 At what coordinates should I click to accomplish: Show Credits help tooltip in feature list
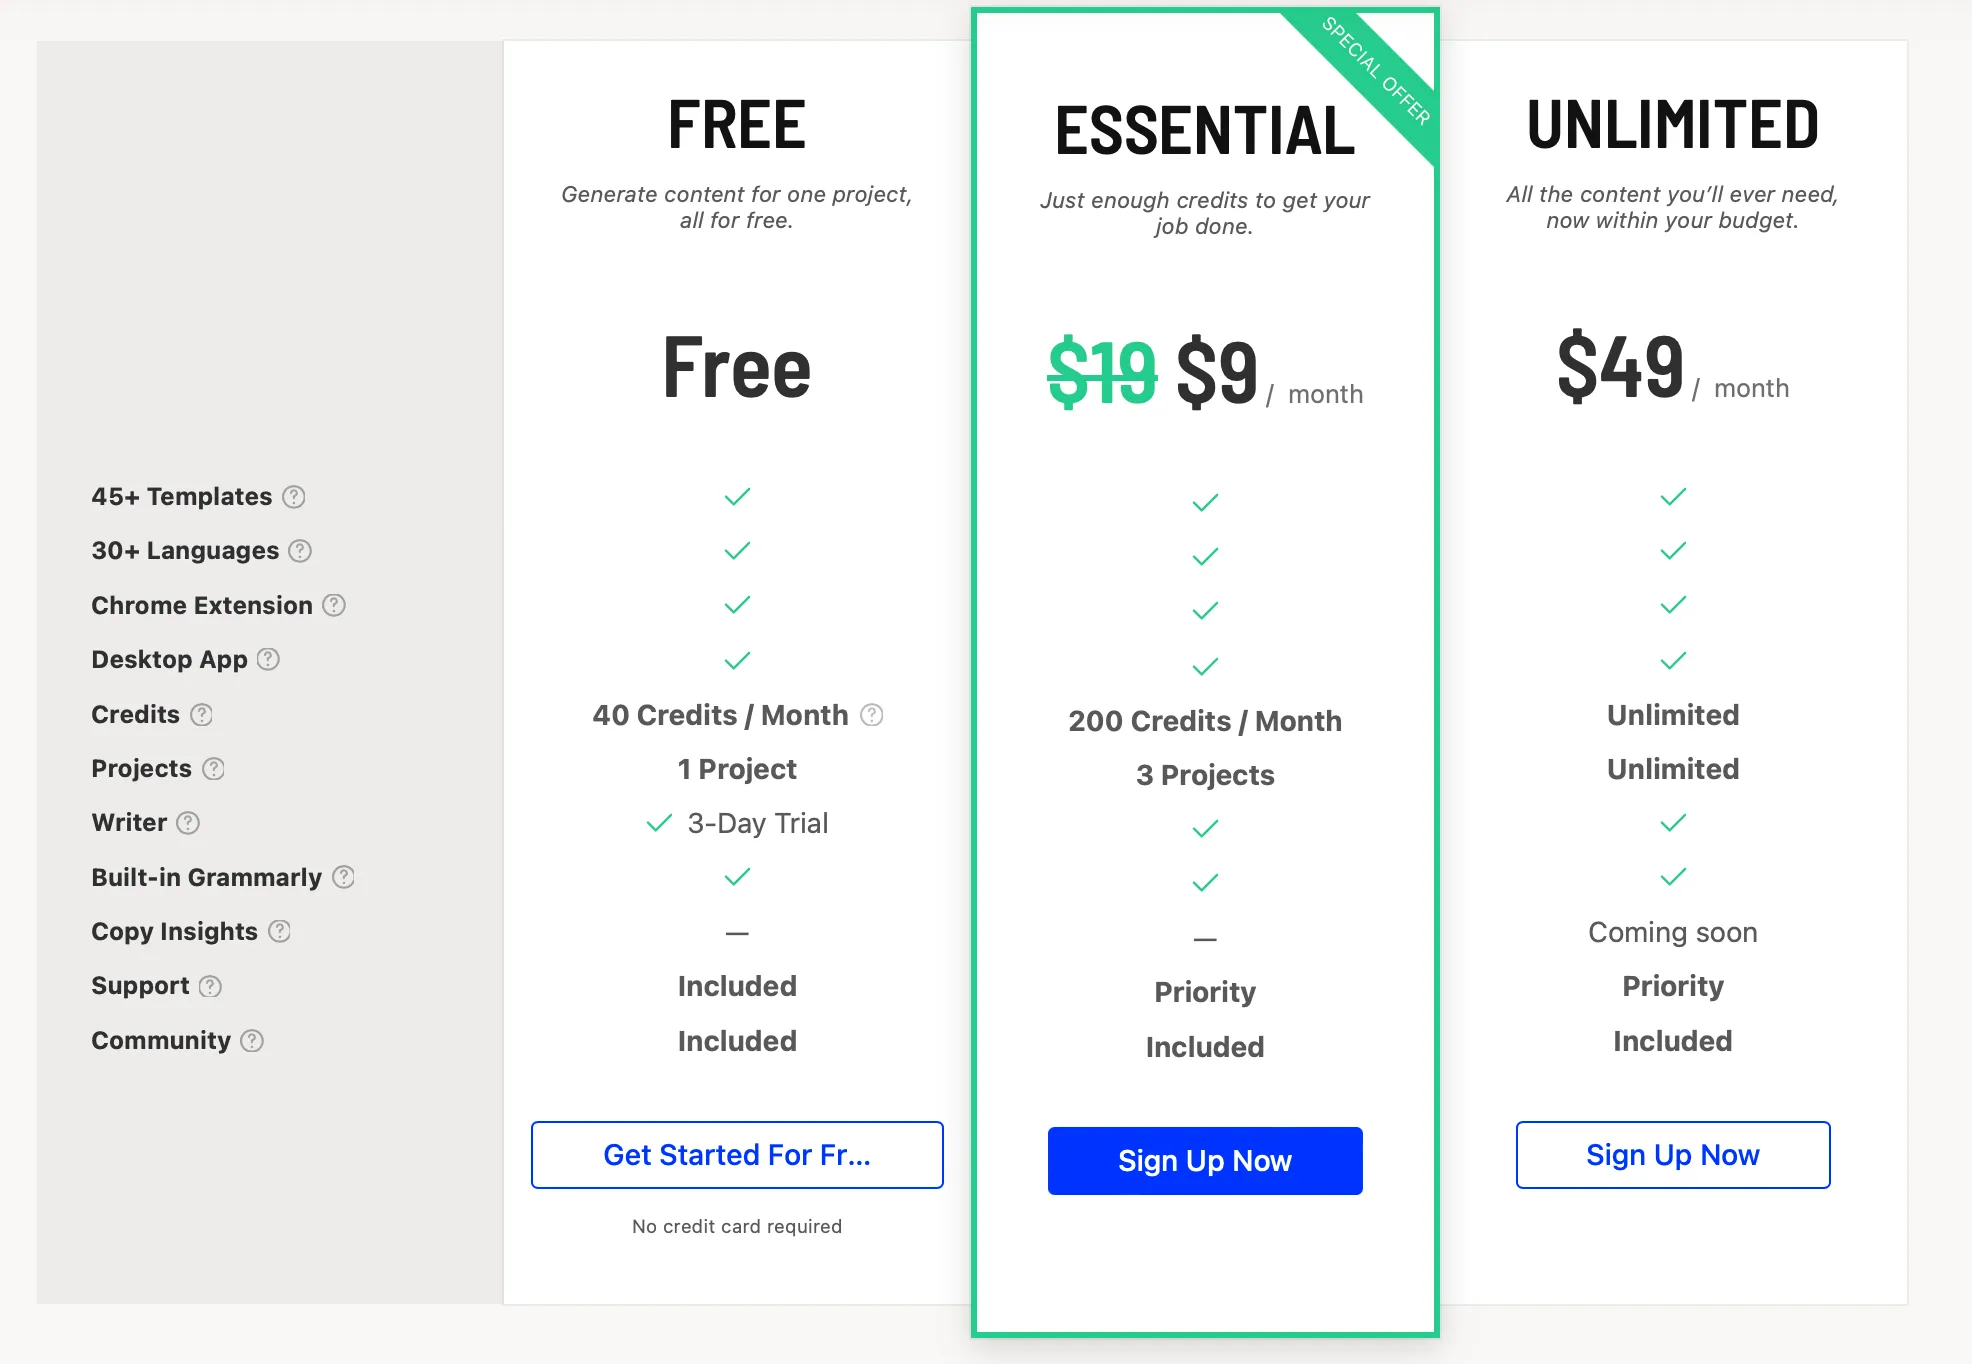tap(201, 714)
